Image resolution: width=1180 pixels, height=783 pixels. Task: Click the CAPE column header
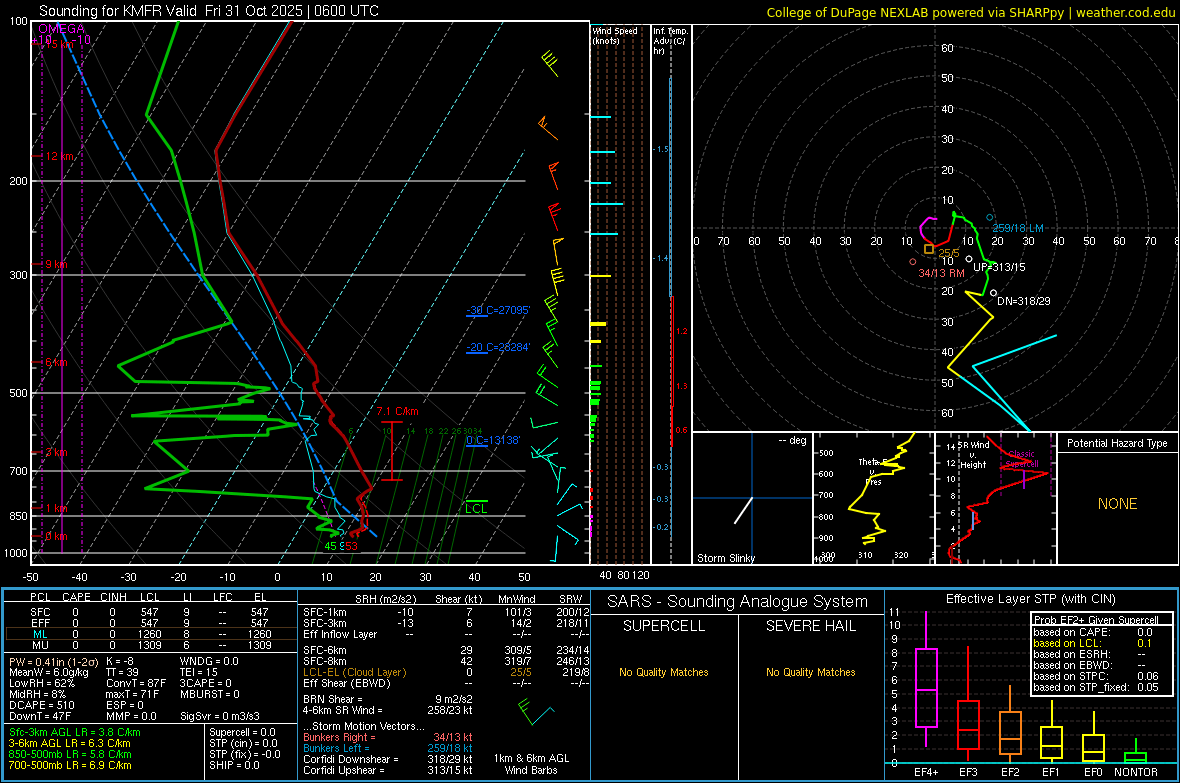tap(76, 597)
